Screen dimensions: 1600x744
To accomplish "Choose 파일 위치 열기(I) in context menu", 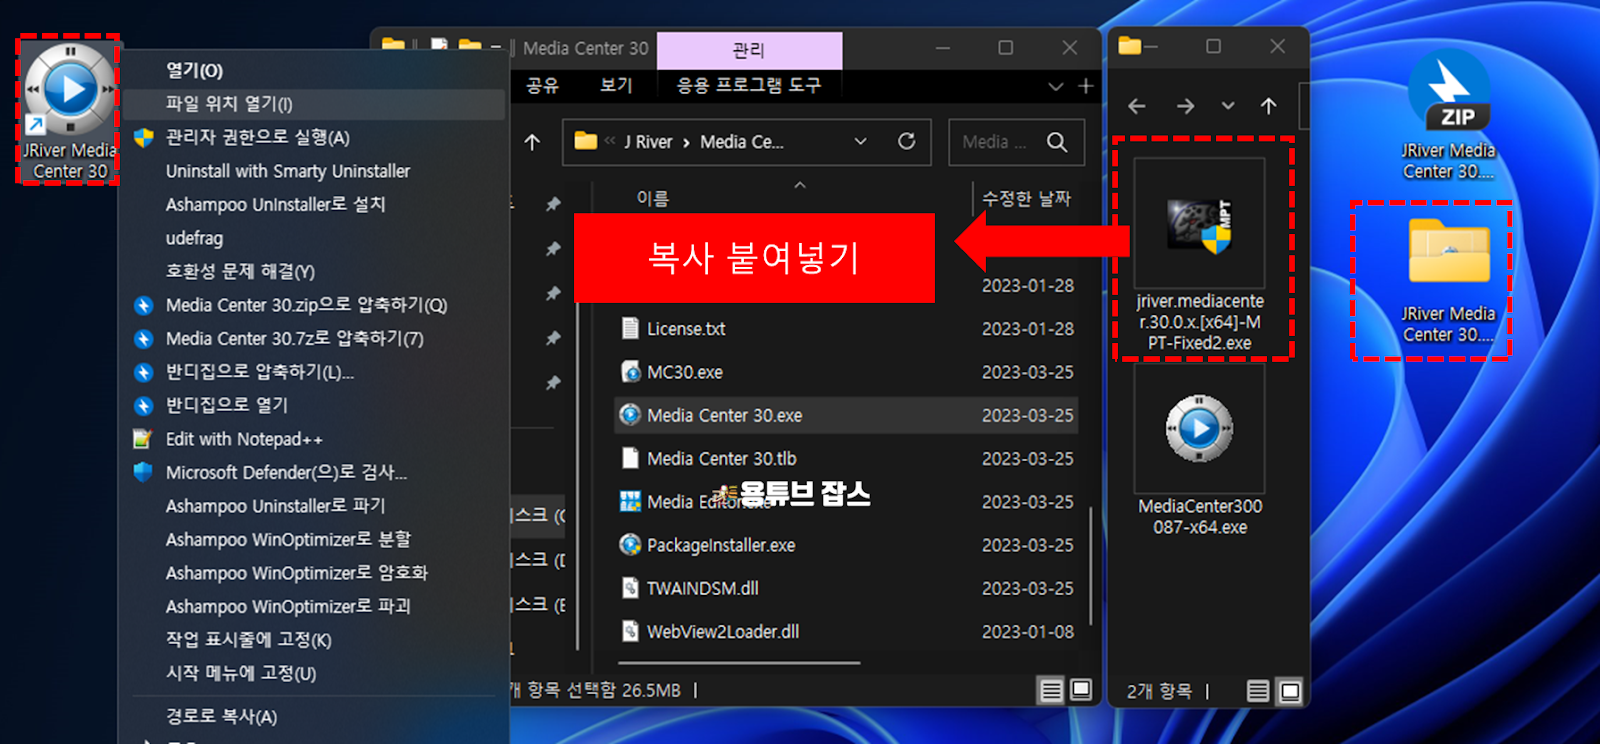I will 312,104.
